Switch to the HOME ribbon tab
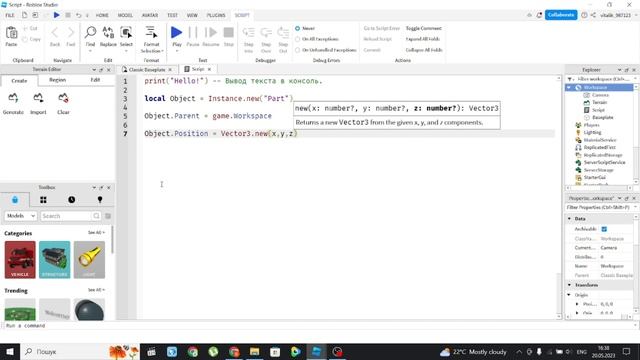The height and width of the screenshot is (360, 640). pos(102,15)
